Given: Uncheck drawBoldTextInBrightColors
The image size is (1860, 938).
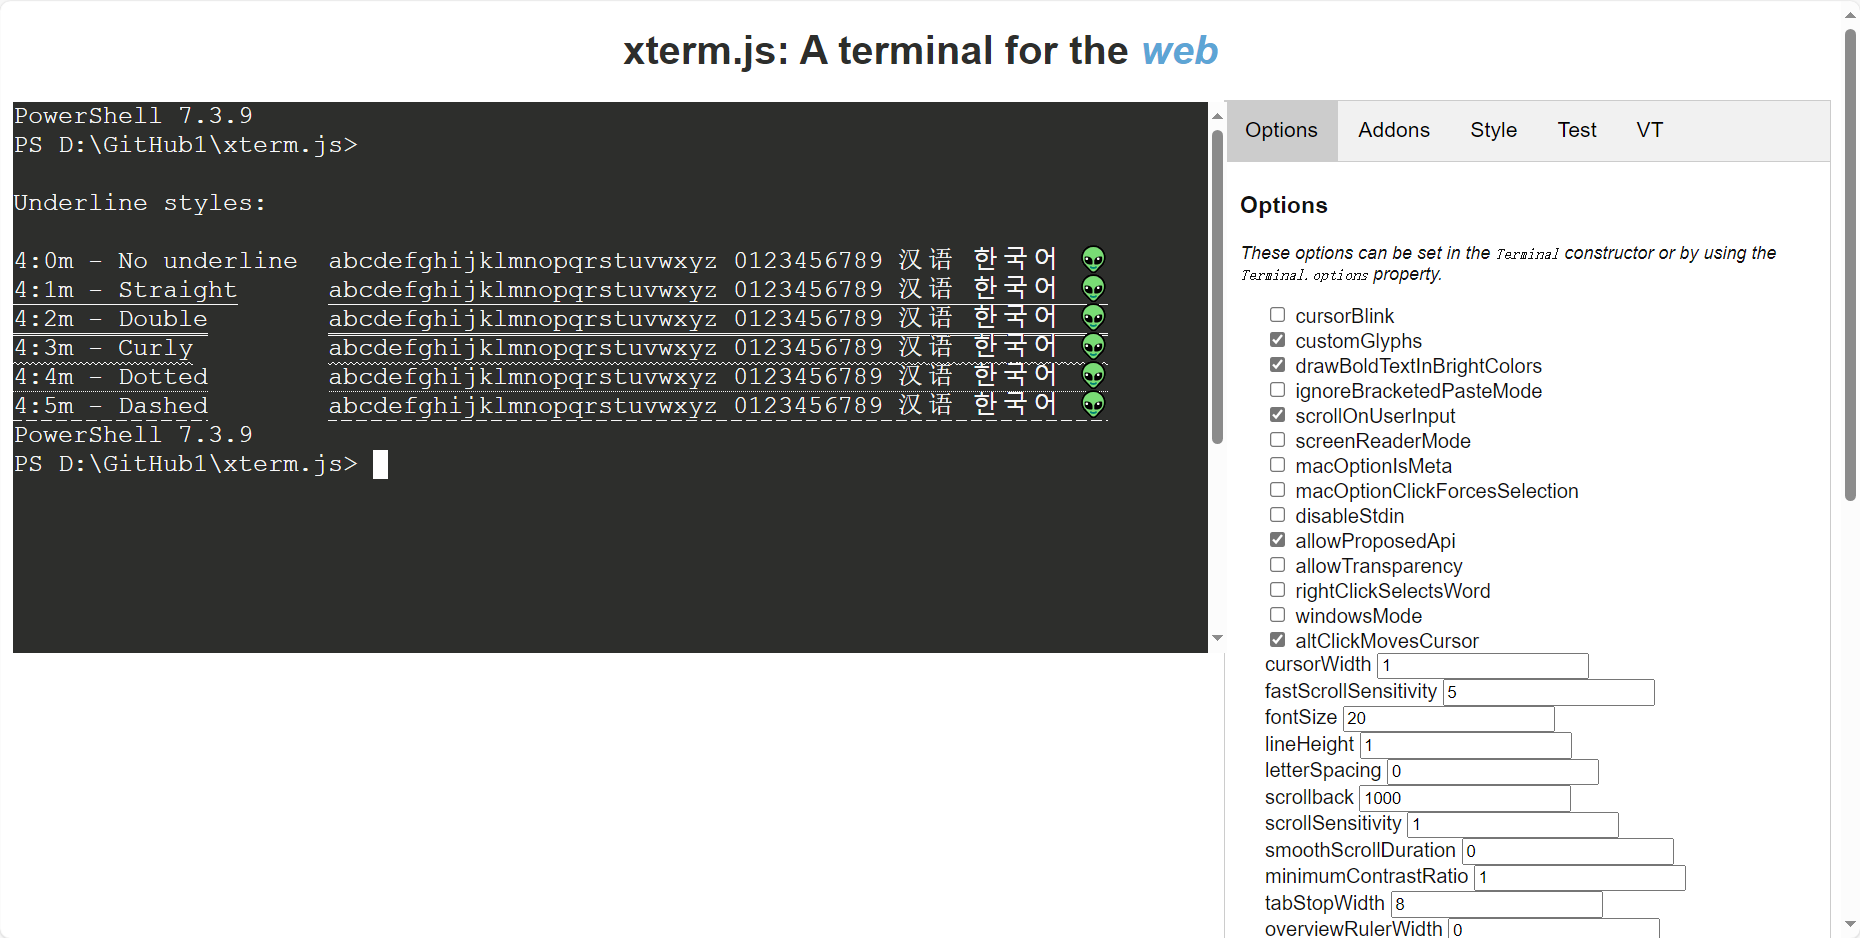Looking at the screenshot, I should pyautogui.click(x=1277, y=364).
